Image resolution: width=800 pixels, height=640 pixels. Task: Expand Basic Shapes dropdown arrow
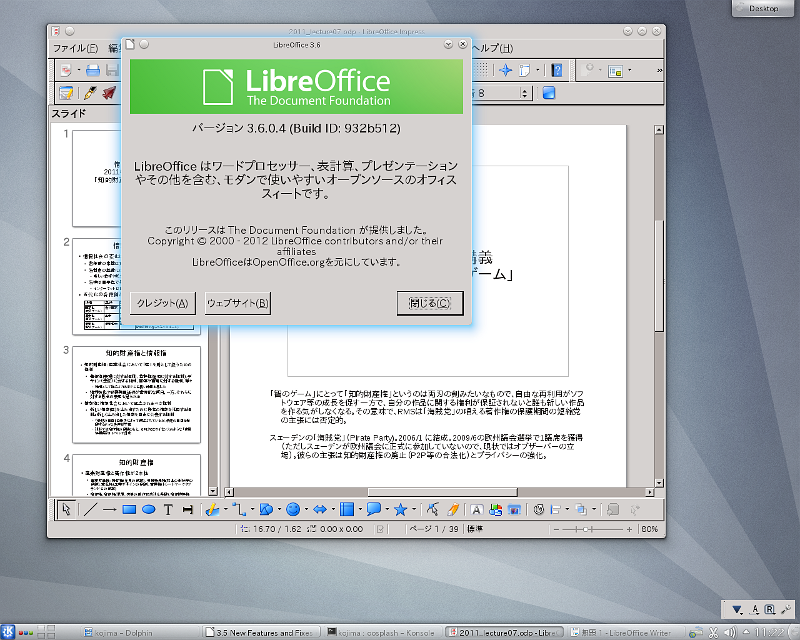[x=279, y=509]
